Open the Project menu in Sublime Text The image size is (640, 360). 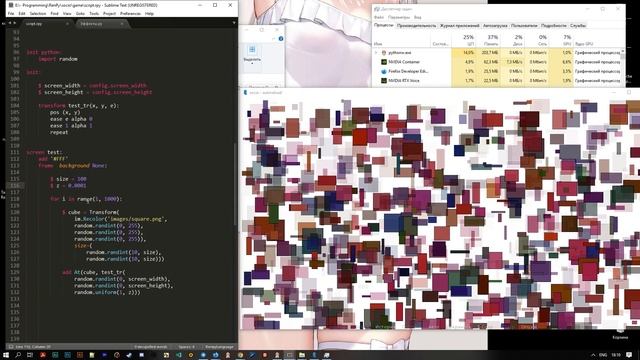click(109, 13)
